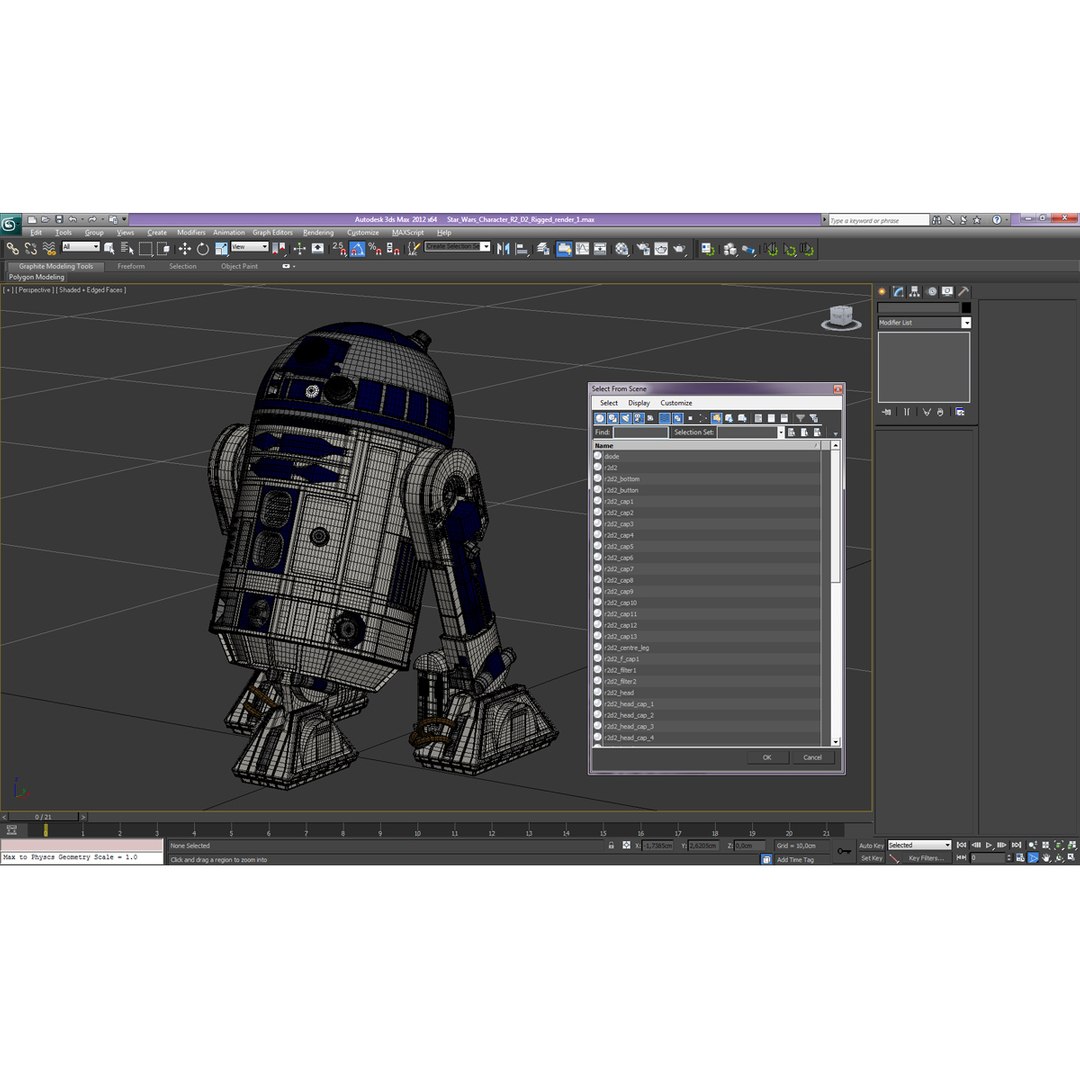Activate the Select and Rotate tool
Screen dimensions: 1080x1080
[x=202, y=249]
